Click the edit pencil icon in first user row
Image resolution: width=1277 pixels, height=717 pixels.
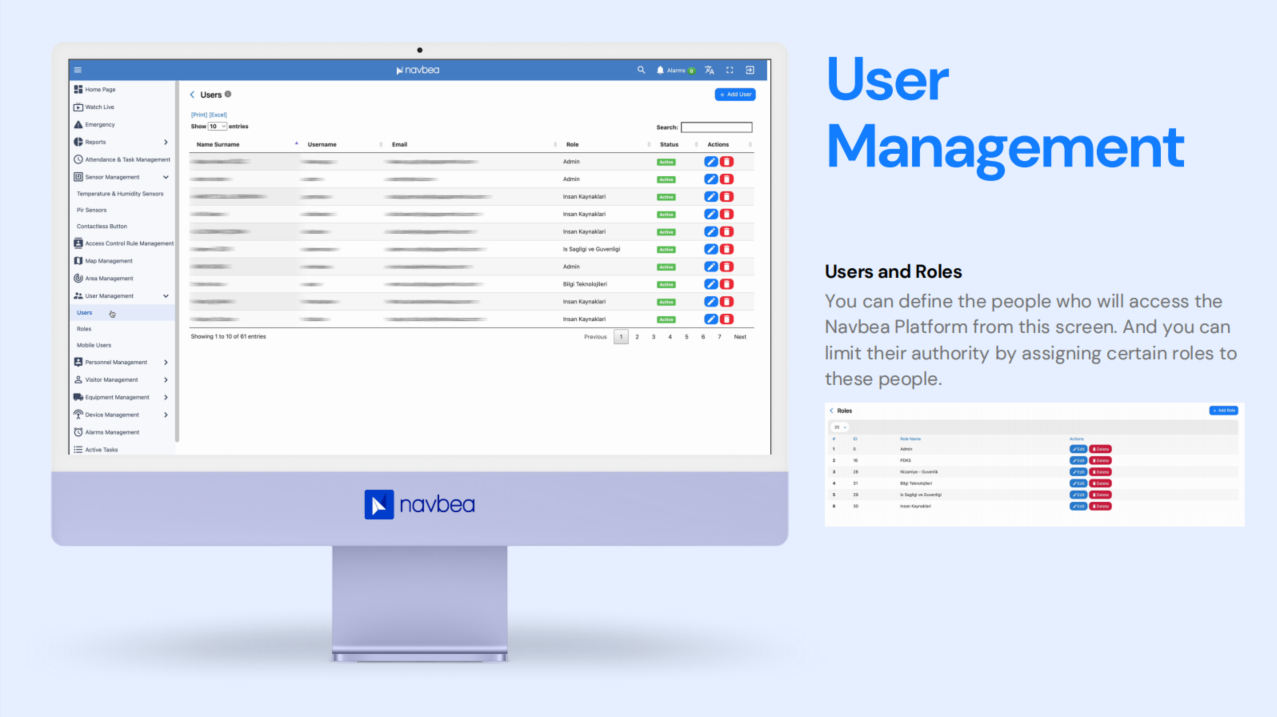click(x=711, y=162)
